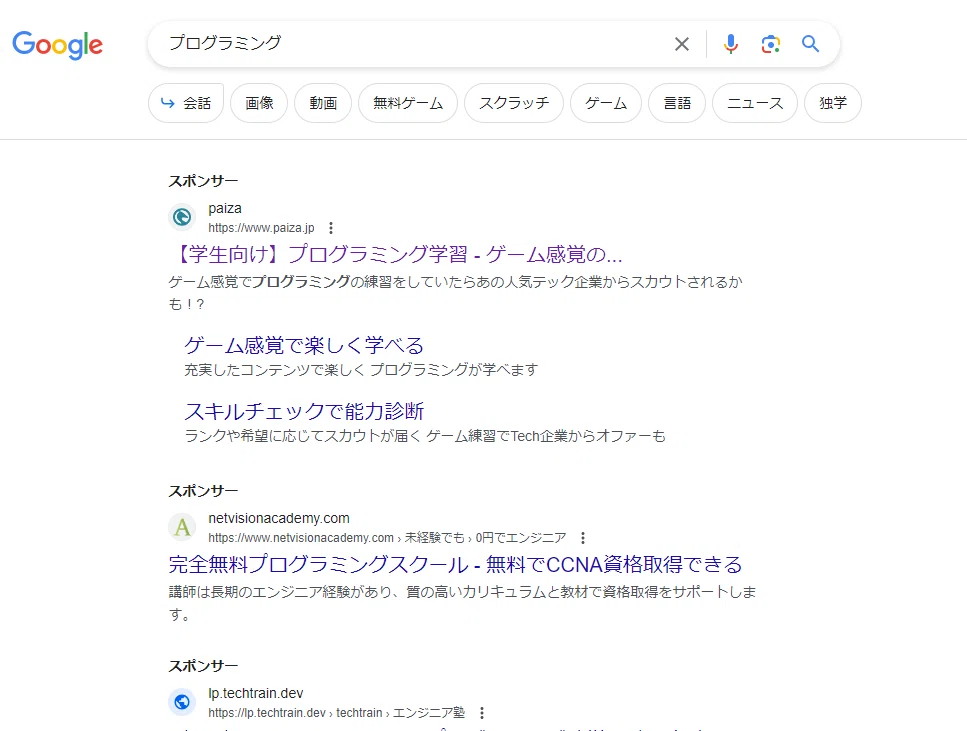Clear the search box with the X icon
Image resolution: width=967 pixels, height=731 pixels.
681,44
